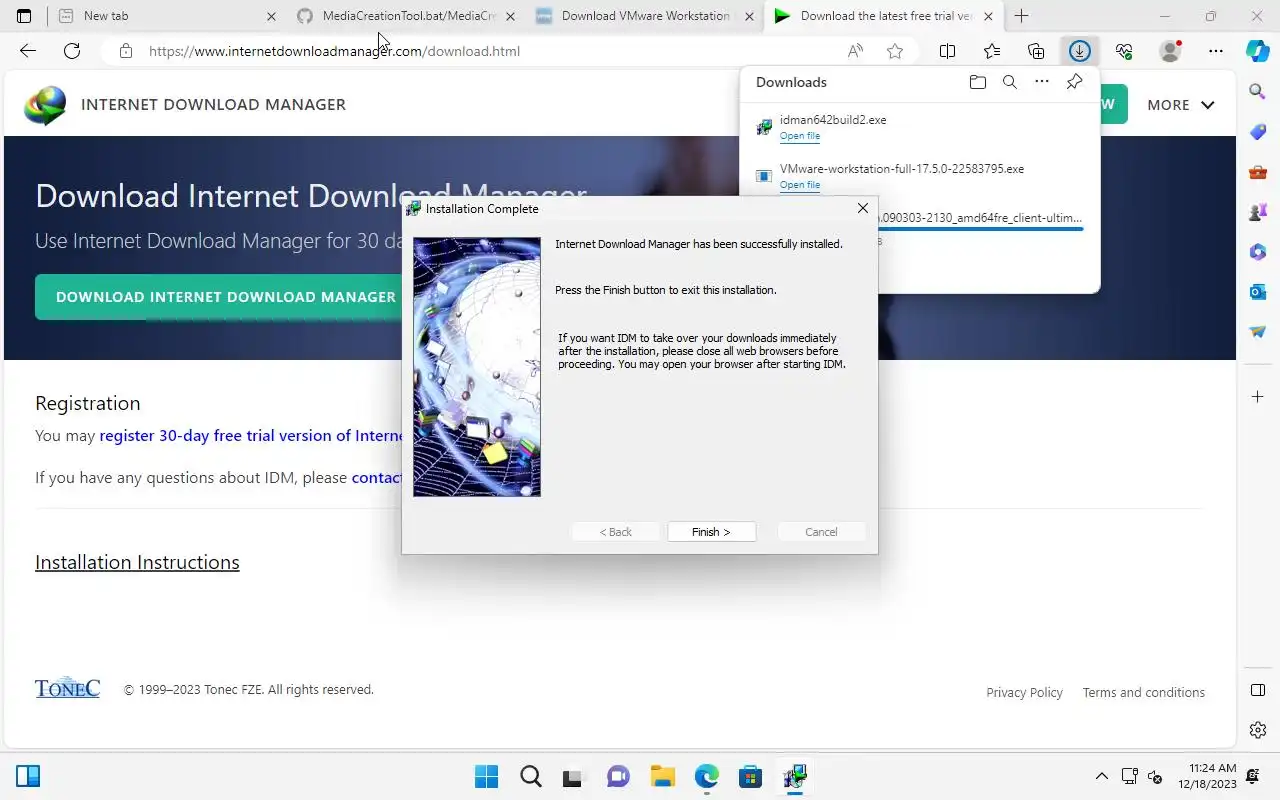The image size is (1280, 800).
Task: Toggle sidebar visibility icon near bottom
Action: (x=1258, y=690)
